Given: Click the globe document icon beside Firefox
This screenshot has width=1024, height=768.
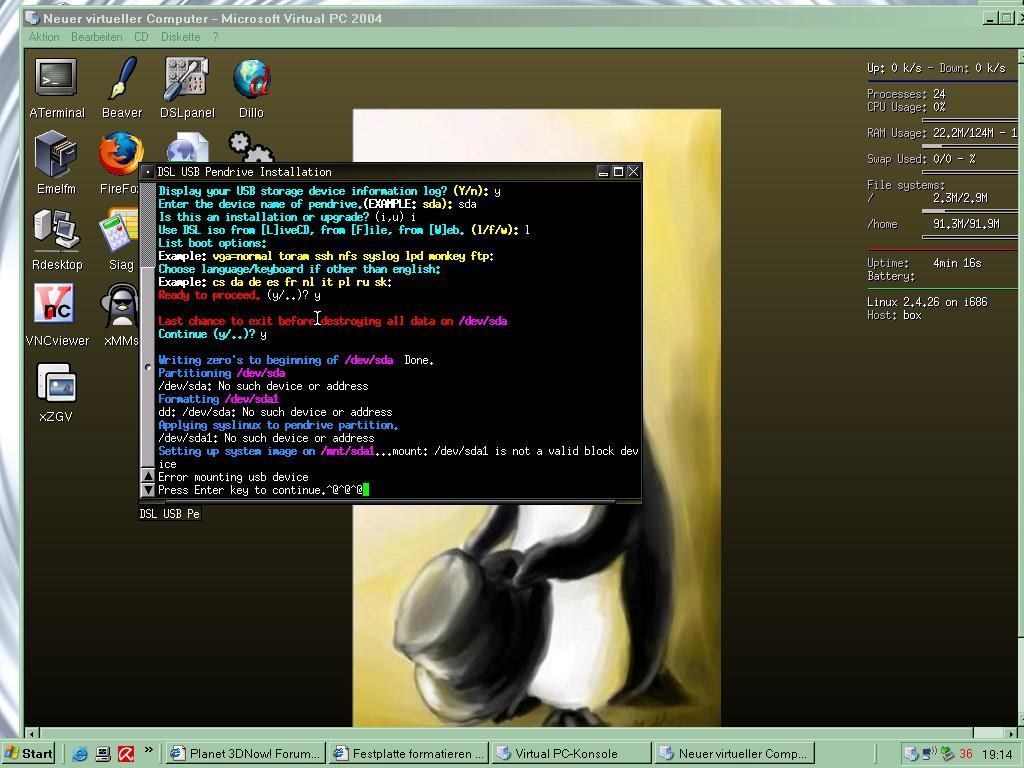Looking at the screenshot, I should (x=187, y=149).
